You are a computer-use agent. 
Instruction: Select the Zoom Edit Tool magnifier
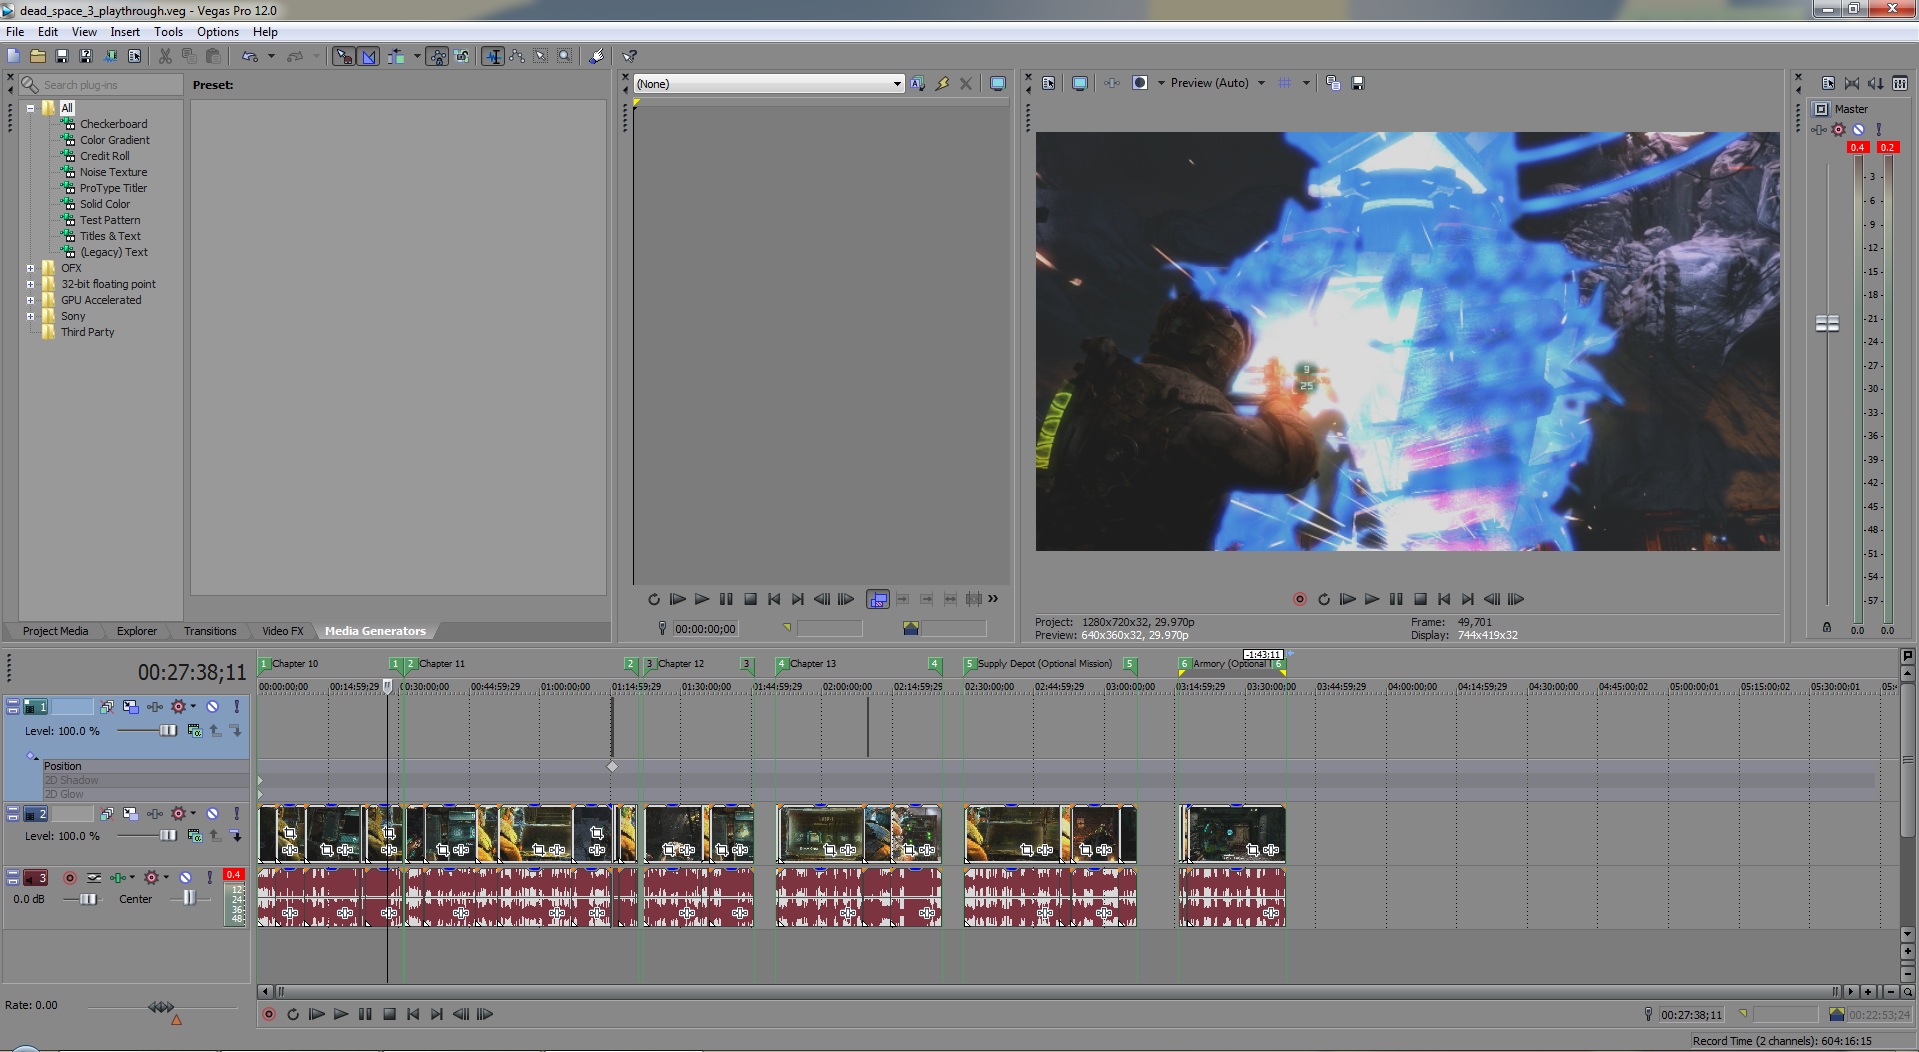[565, 56]
